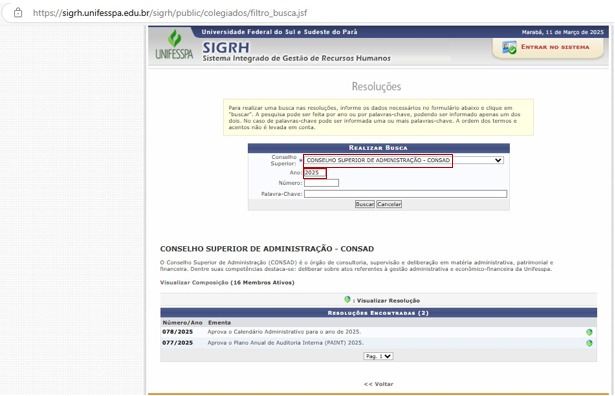The image size is (615, 396).
Task: Click the Entrar no Sistema login icon
Action: [x=509, y=48]
